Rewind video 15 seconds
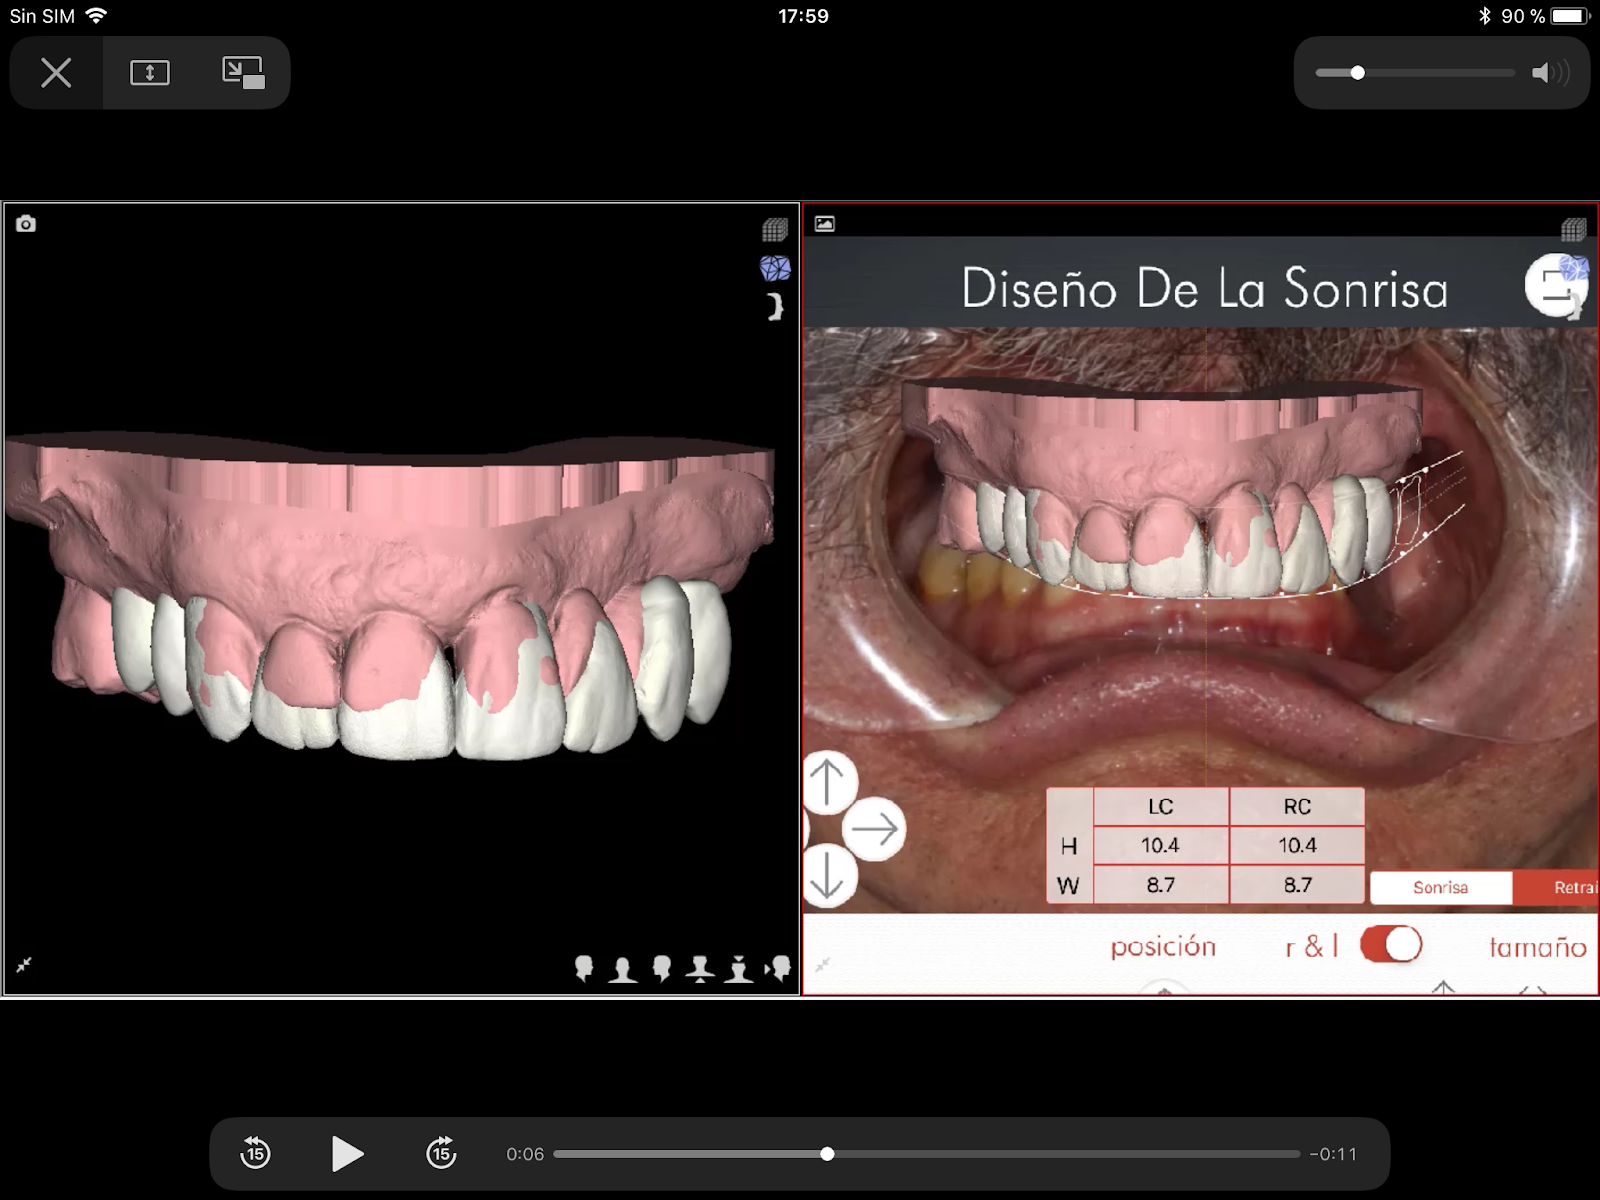The image size is (1600, 1200). [x=255, y=1153]
